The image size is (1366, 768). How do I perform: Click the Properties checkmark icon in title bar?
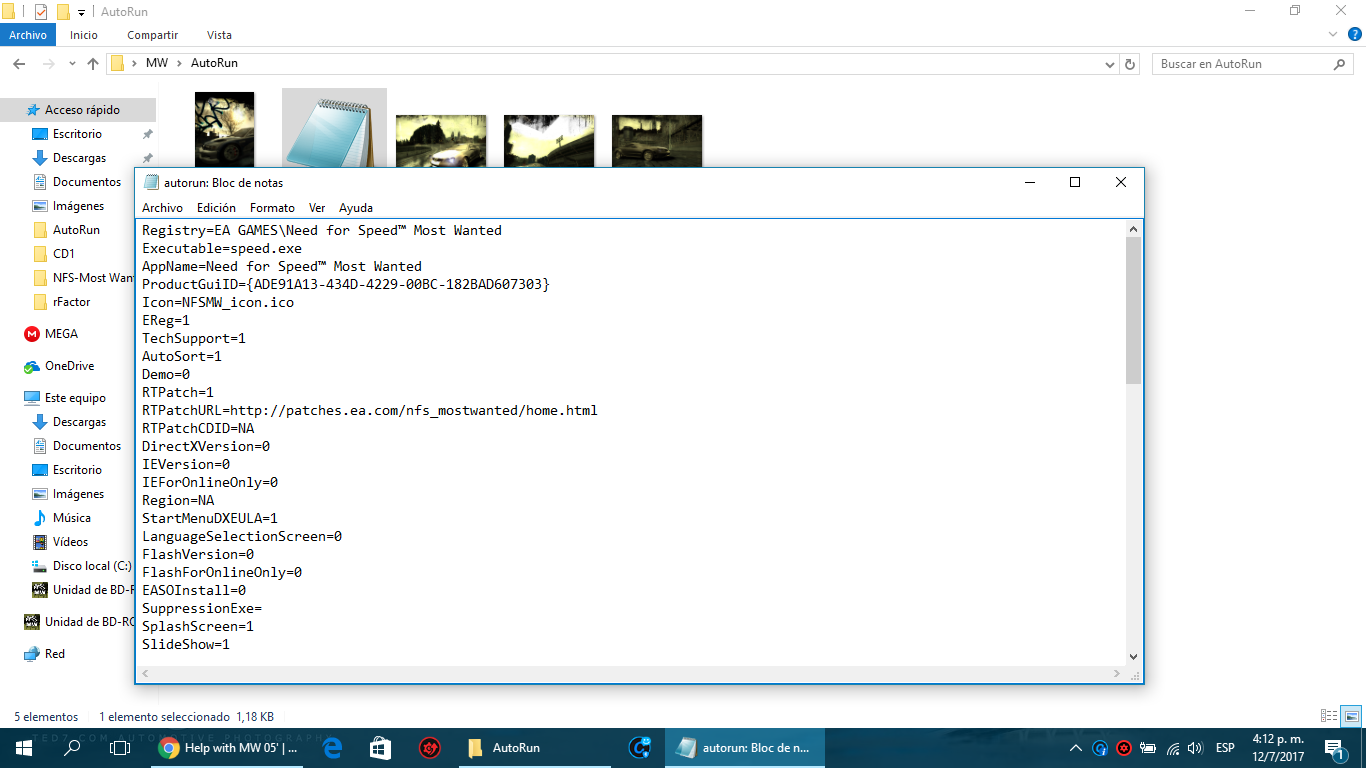[41, 12]
